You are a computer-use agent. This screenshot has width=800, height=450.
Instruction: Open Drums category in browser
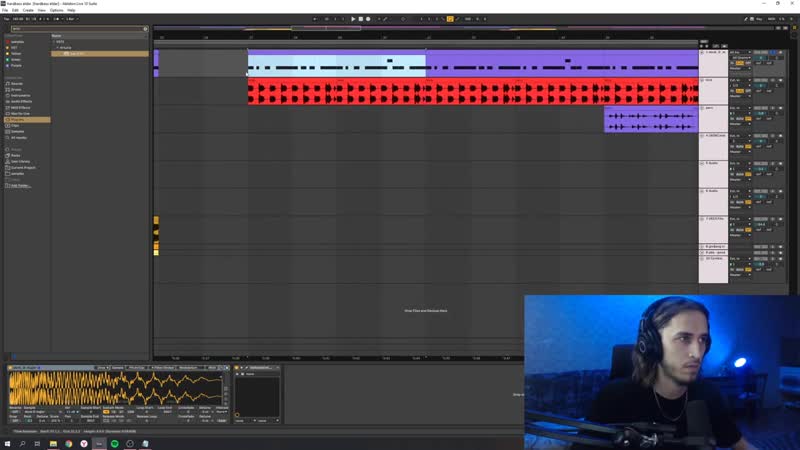pos(16,89)
